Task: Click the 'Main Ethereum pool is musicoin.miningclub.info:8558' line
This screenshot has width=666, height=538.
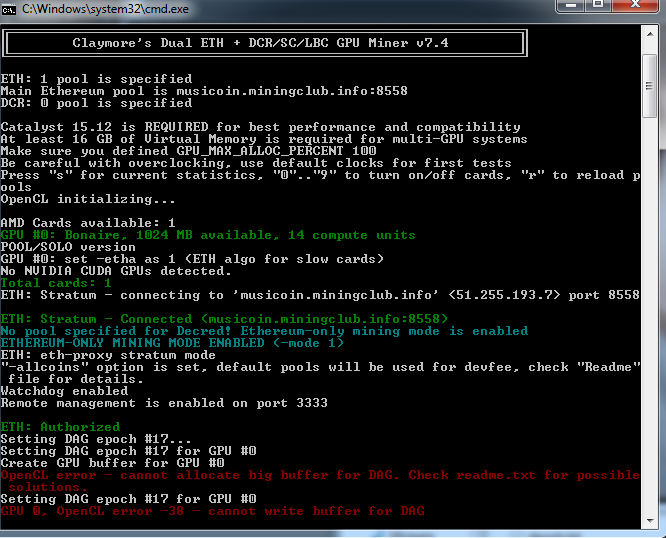Action: click(204, 91)
